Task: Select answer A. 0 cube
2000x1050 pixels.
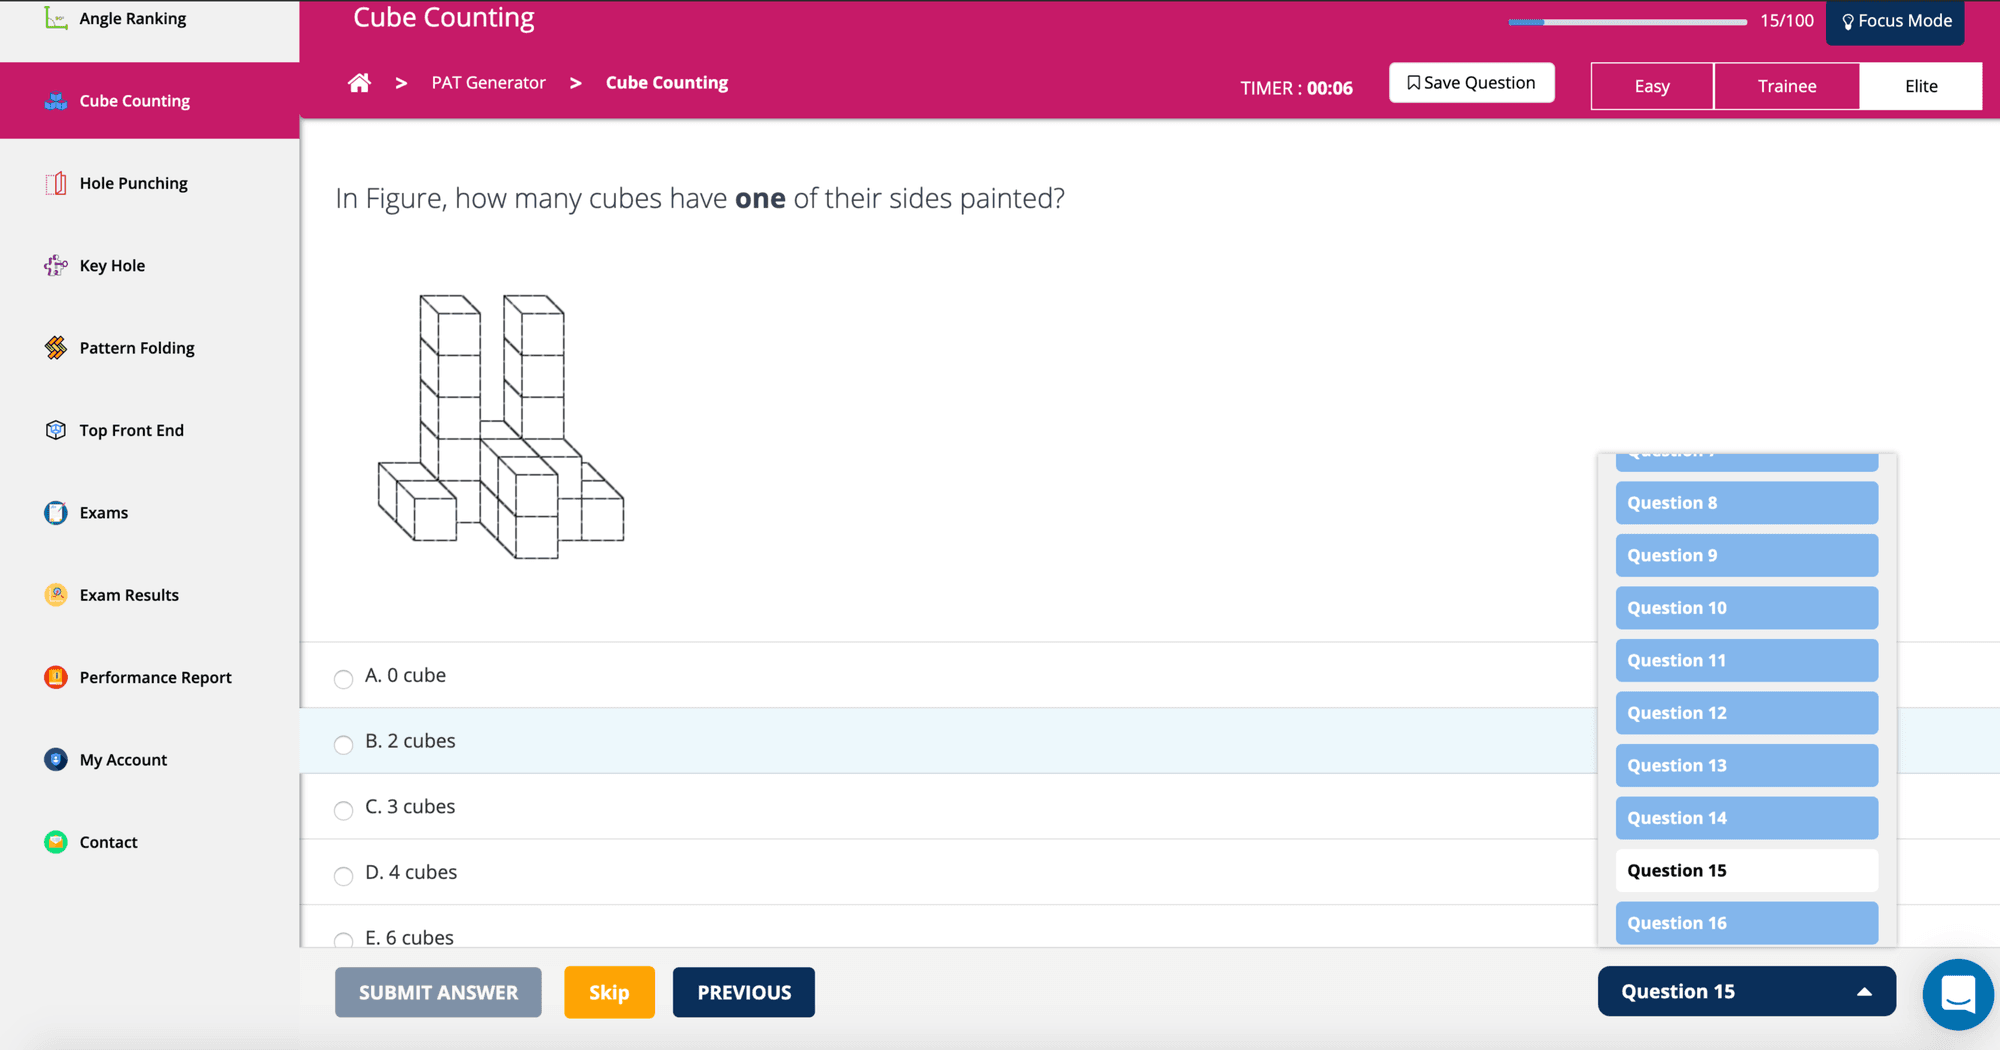Action: point(344,679)
